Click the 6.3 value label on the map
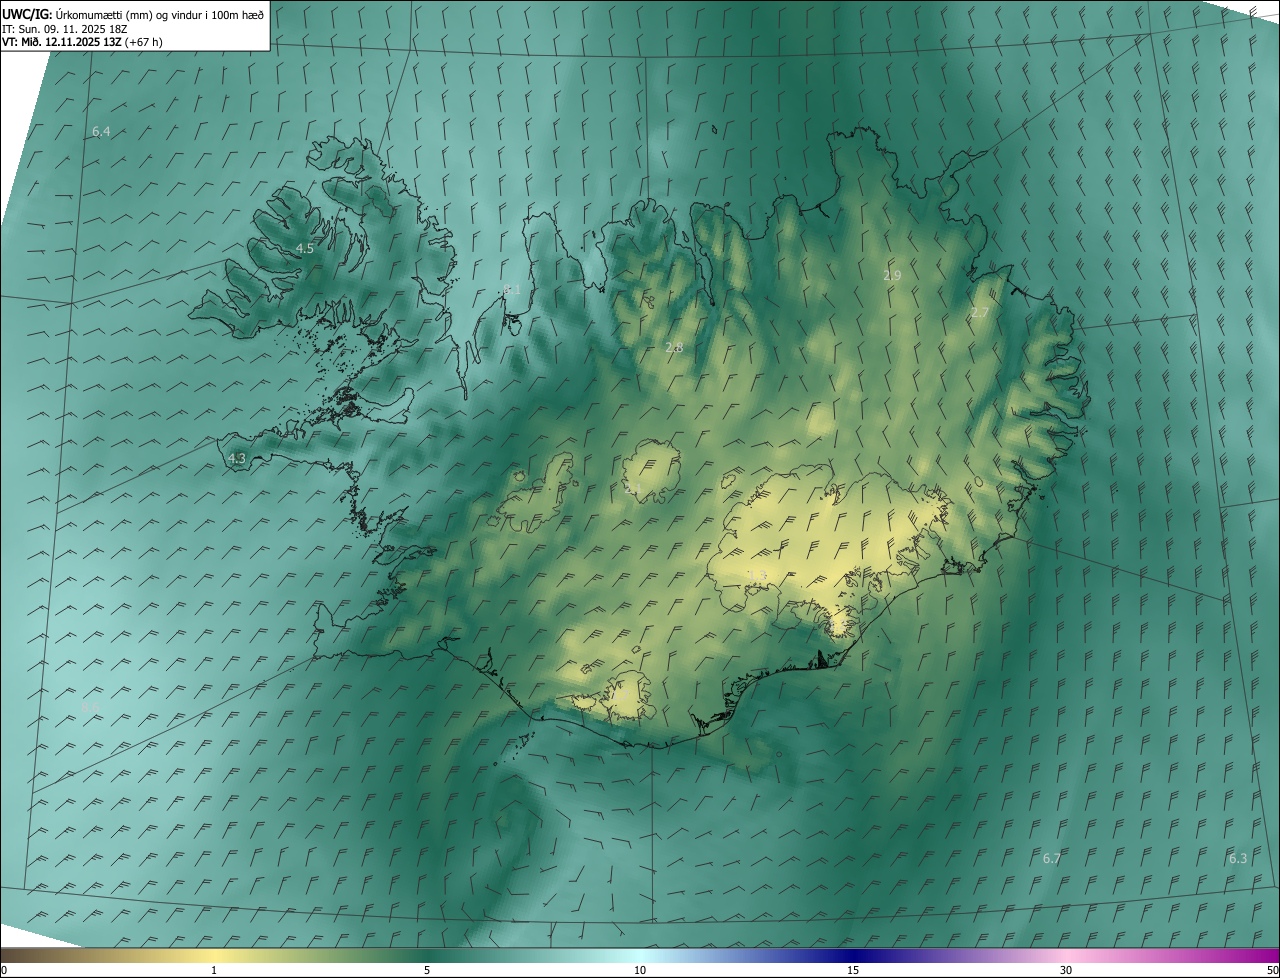 [1238, 858]
